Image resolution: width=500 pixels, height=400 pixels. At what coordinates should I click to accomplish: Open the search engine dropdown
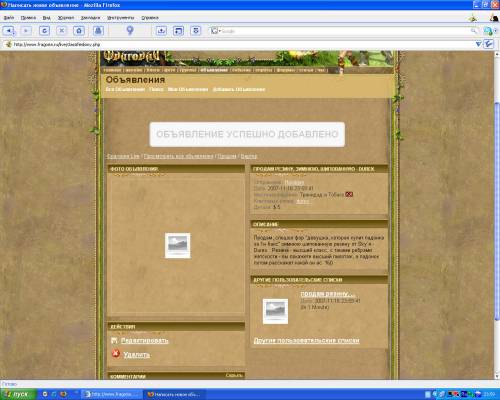[216, 31]
